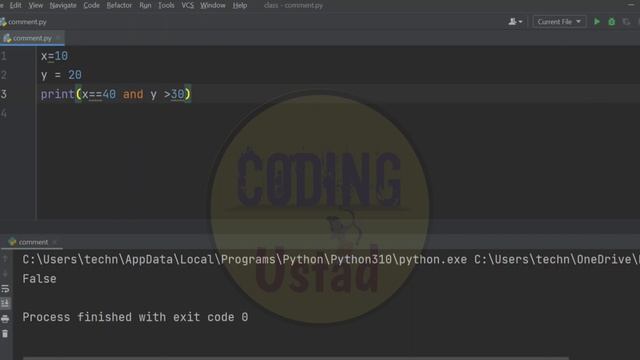Image resolution: width=640 pixels, height=360 pixels.
Task: Toggle scroll to end in Run console
Action: tap(5, 303)
